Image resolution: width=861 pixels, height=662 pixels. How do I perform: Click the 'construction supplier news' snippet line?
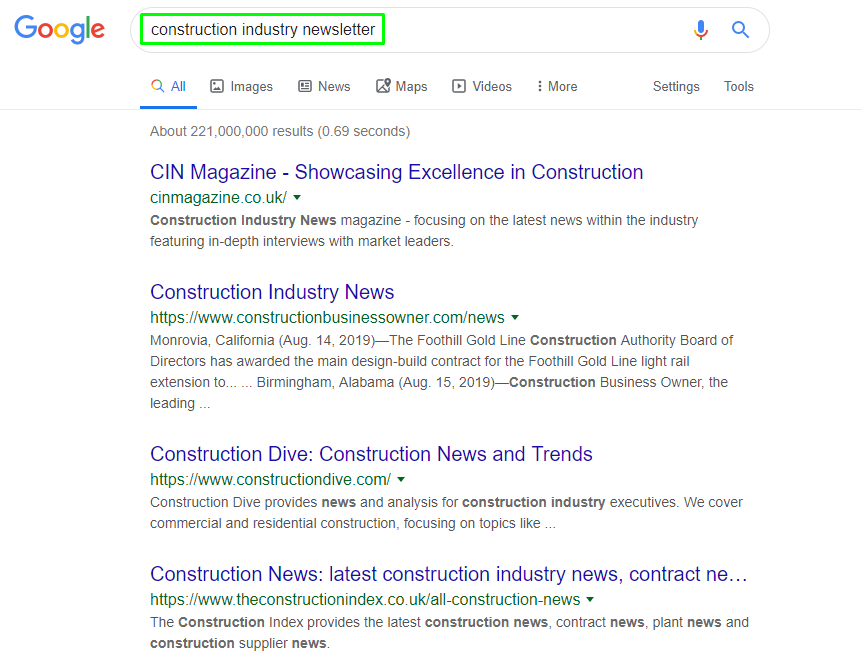tap(240, 643)
